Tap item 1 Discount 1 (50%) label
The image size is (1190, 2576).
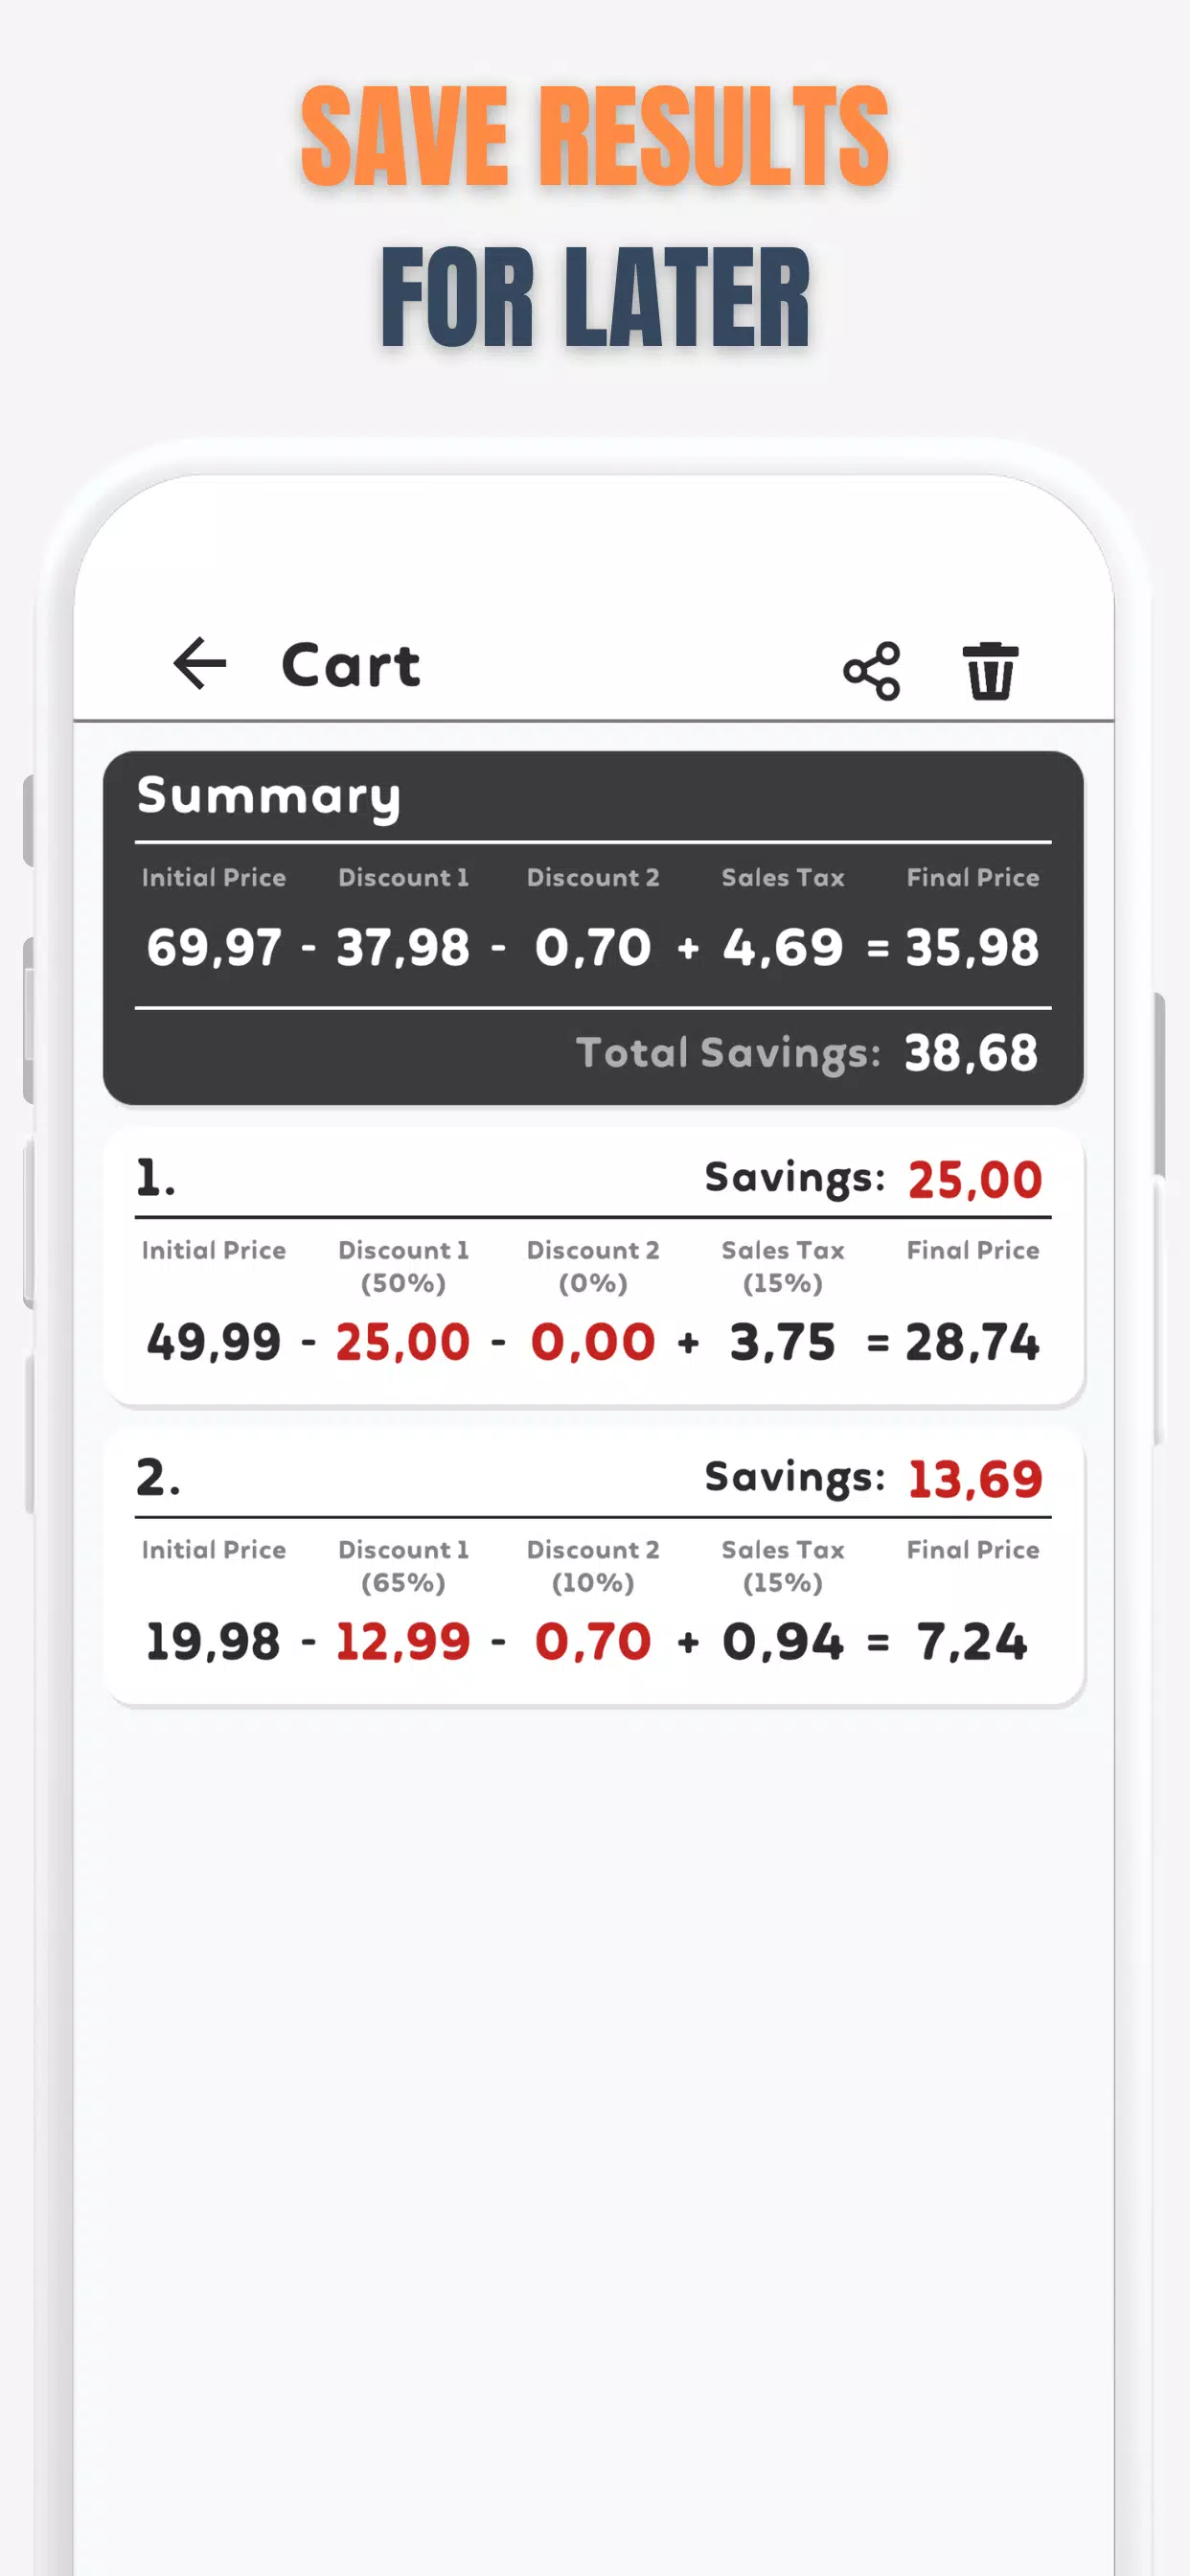(403, 1266)
